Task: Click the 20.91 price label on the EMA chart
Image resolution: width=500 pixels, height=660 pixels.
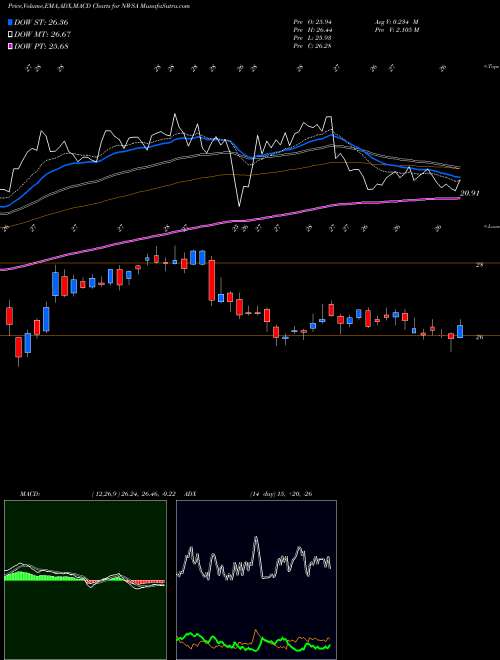Action: click(469, 193)
